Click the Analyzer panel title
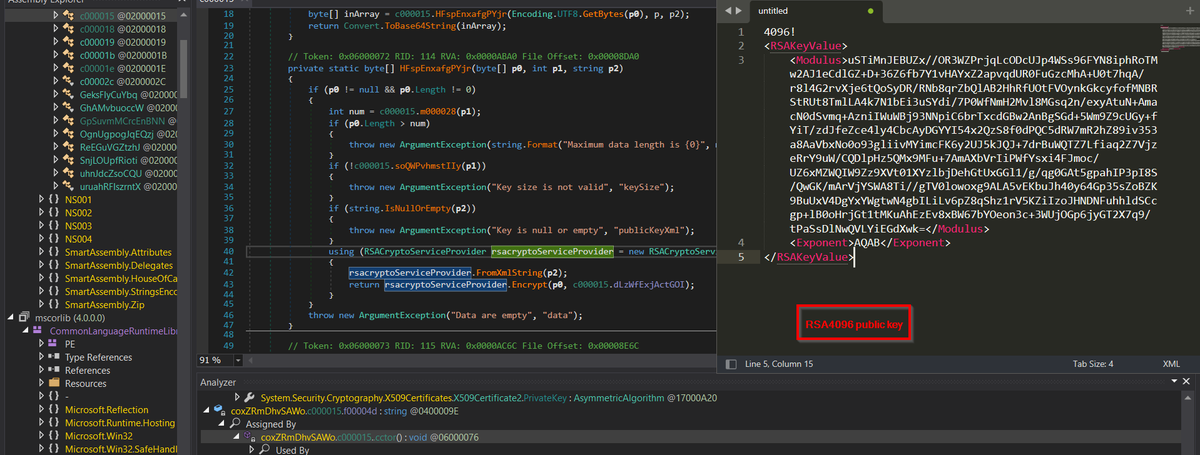This screenshot has height=455, width=1200. [x=218, y=382]
